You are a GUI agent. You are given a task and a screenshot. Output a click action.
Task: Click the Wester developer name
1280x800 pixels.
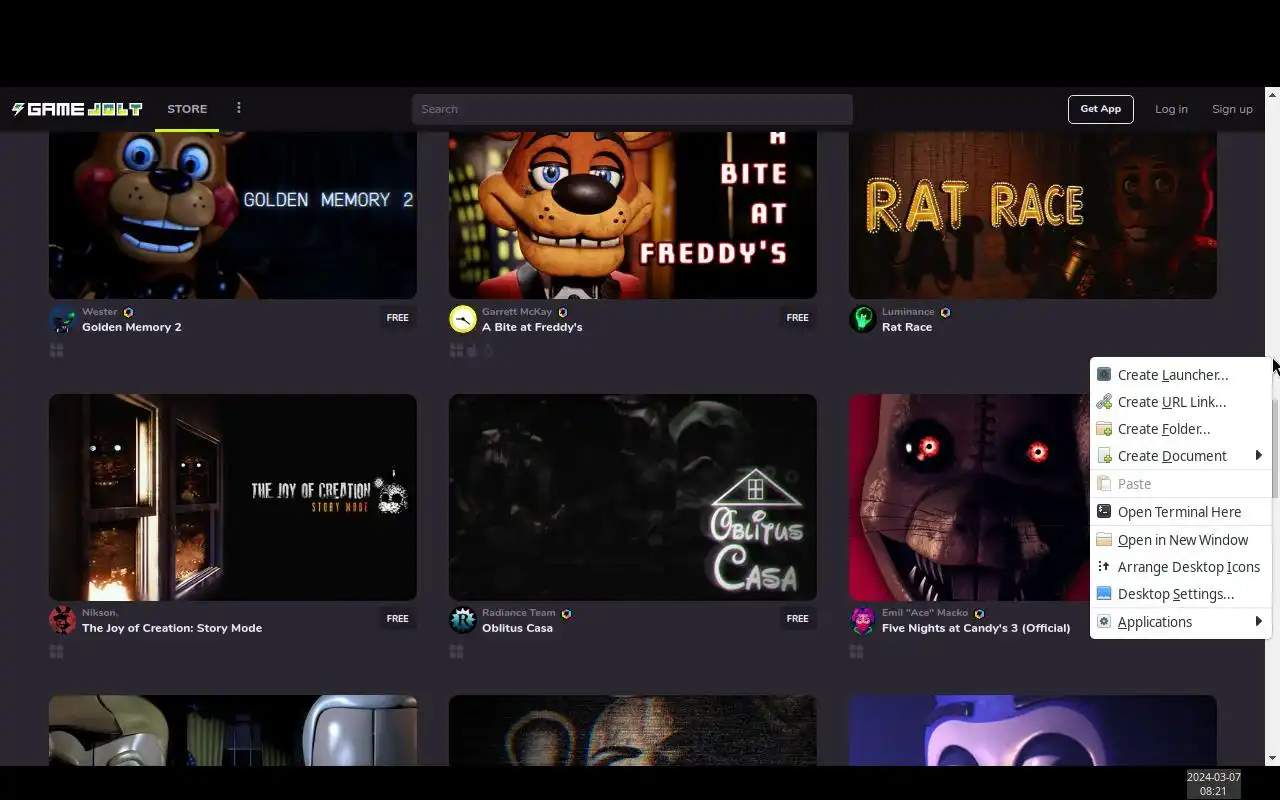point(100,312)
